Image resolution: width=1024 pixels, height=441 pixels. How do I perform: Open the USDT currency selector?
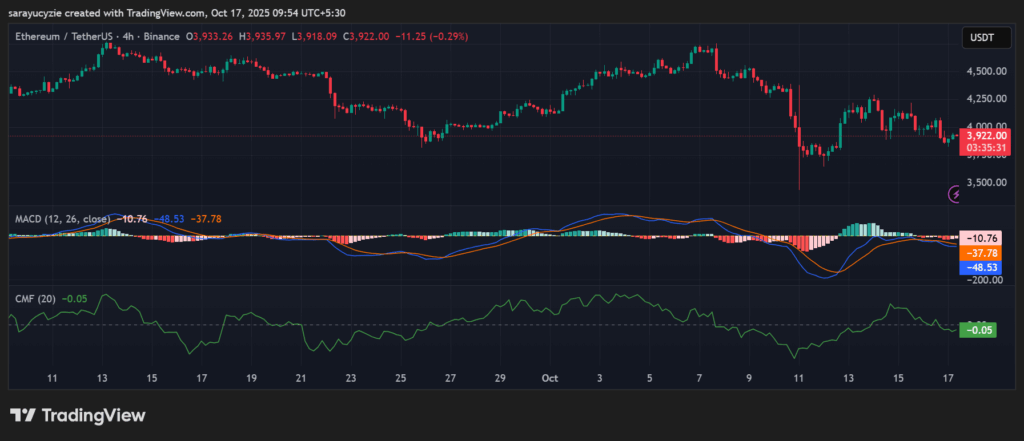click(980, 37)
